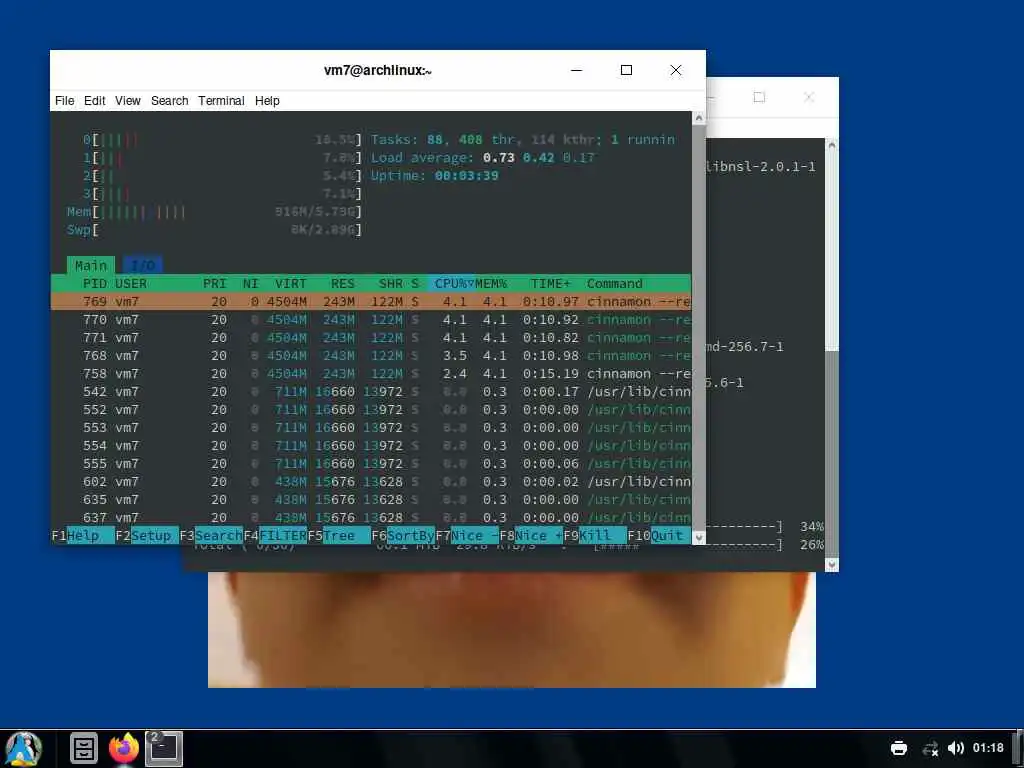The height and width of the screenshot is (768, 1024).
Task: Click F2 Setup in htop footer
Action: [x=147, y=536]
